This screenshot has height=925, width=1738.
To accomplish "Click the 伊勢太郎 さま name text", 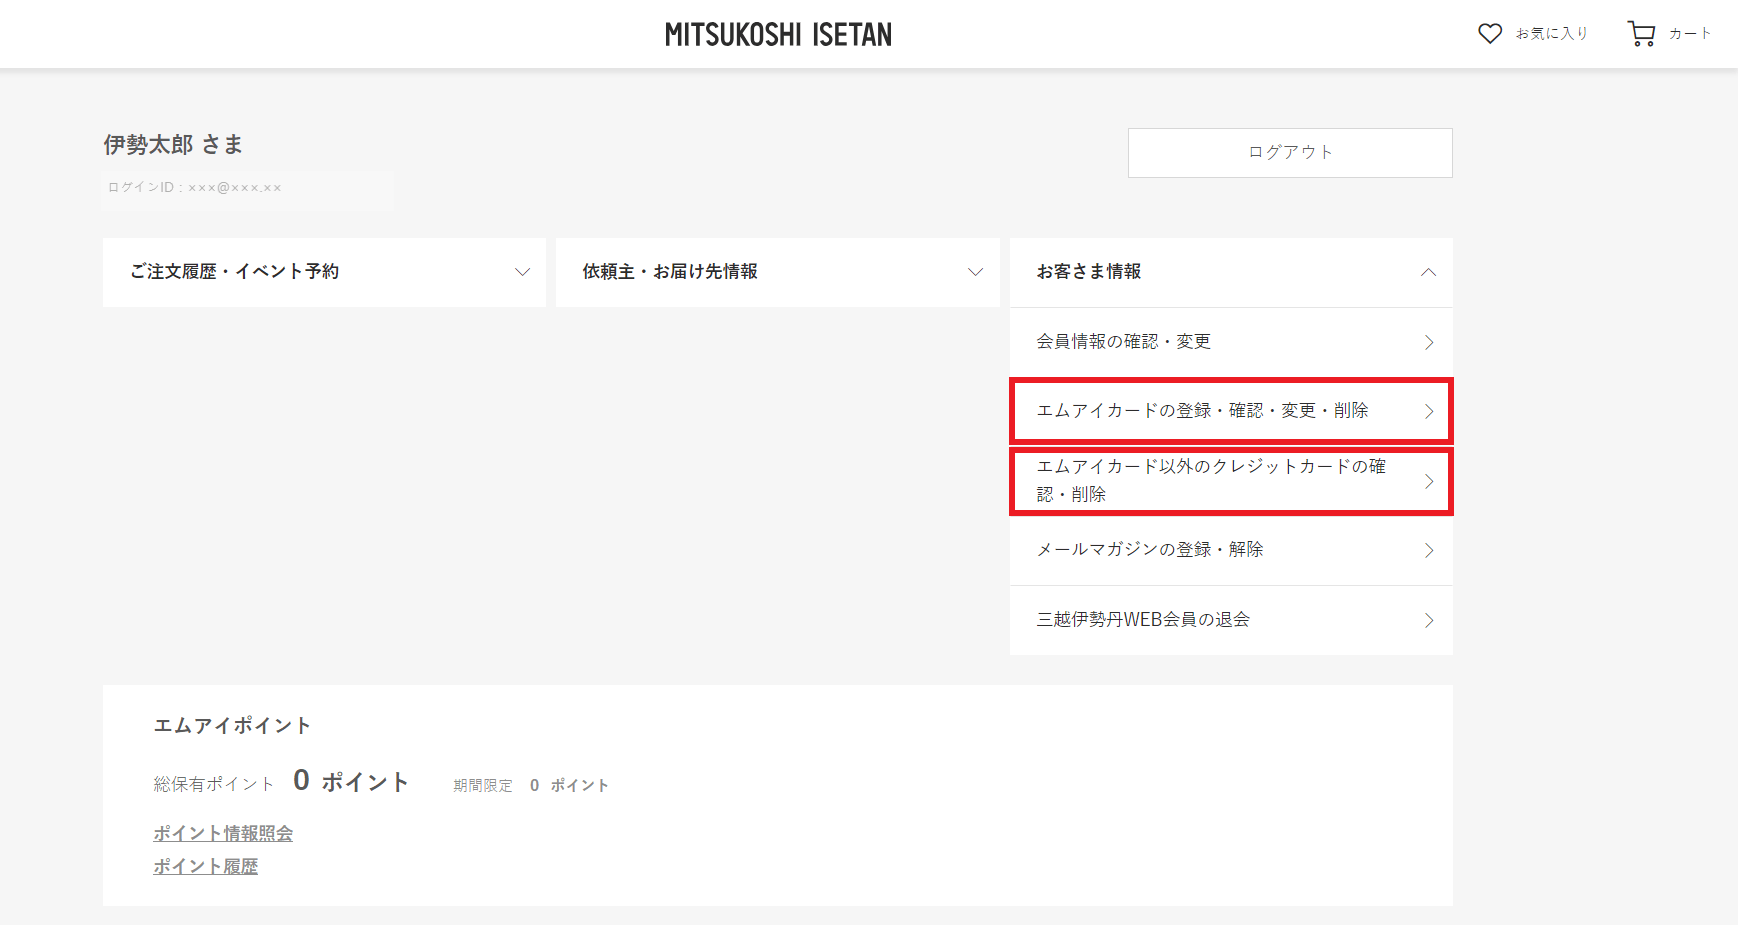I will tap(173, 145).
